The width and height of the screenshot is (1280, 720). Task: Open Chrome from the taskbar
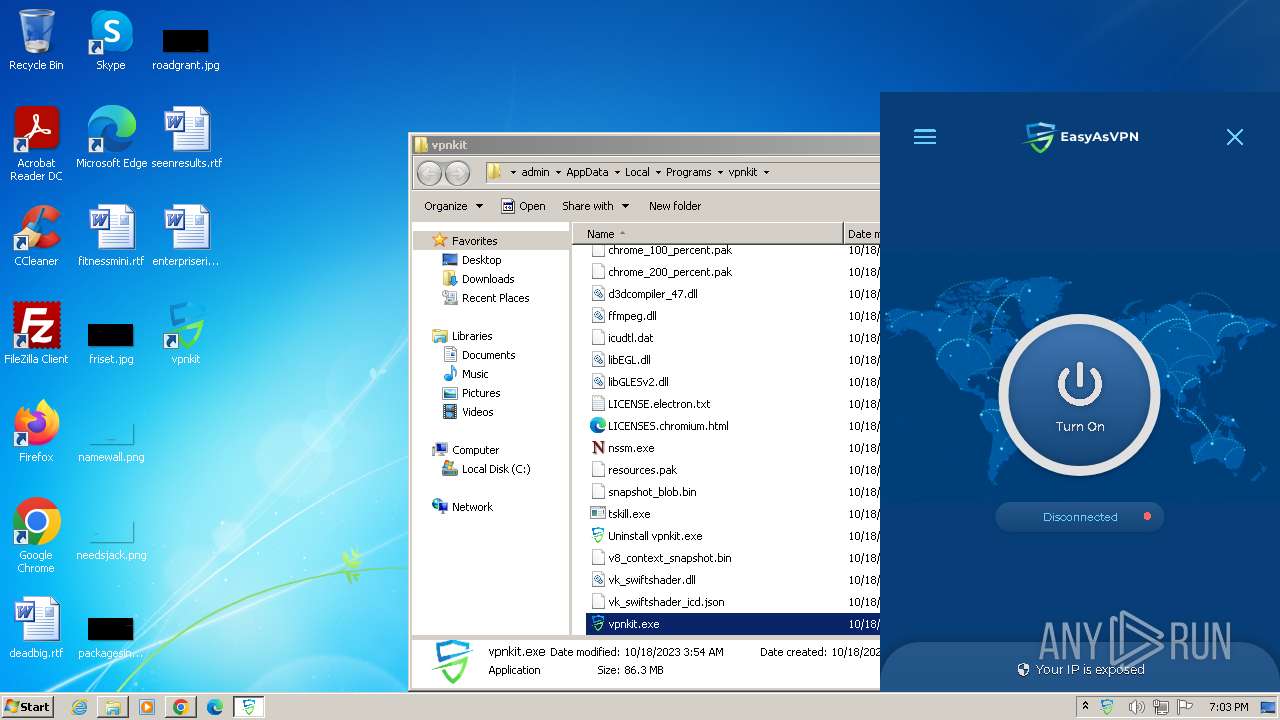coord(180,707)
